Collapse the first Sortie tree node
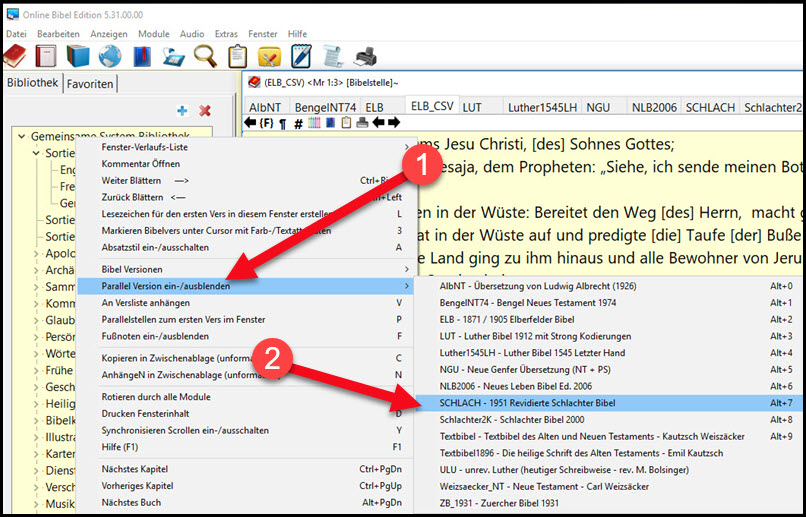 [36, 153]
